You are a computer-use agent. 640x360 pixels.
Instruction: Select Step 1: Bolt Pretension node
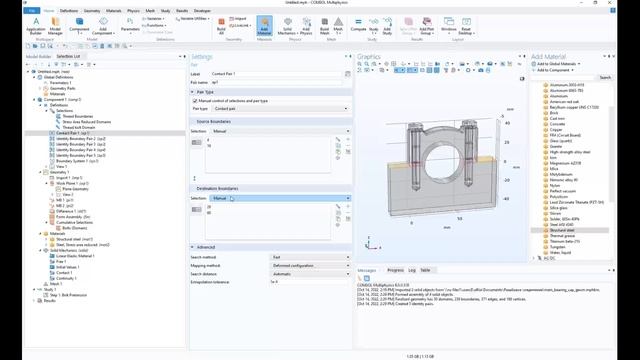pos(68,295)
